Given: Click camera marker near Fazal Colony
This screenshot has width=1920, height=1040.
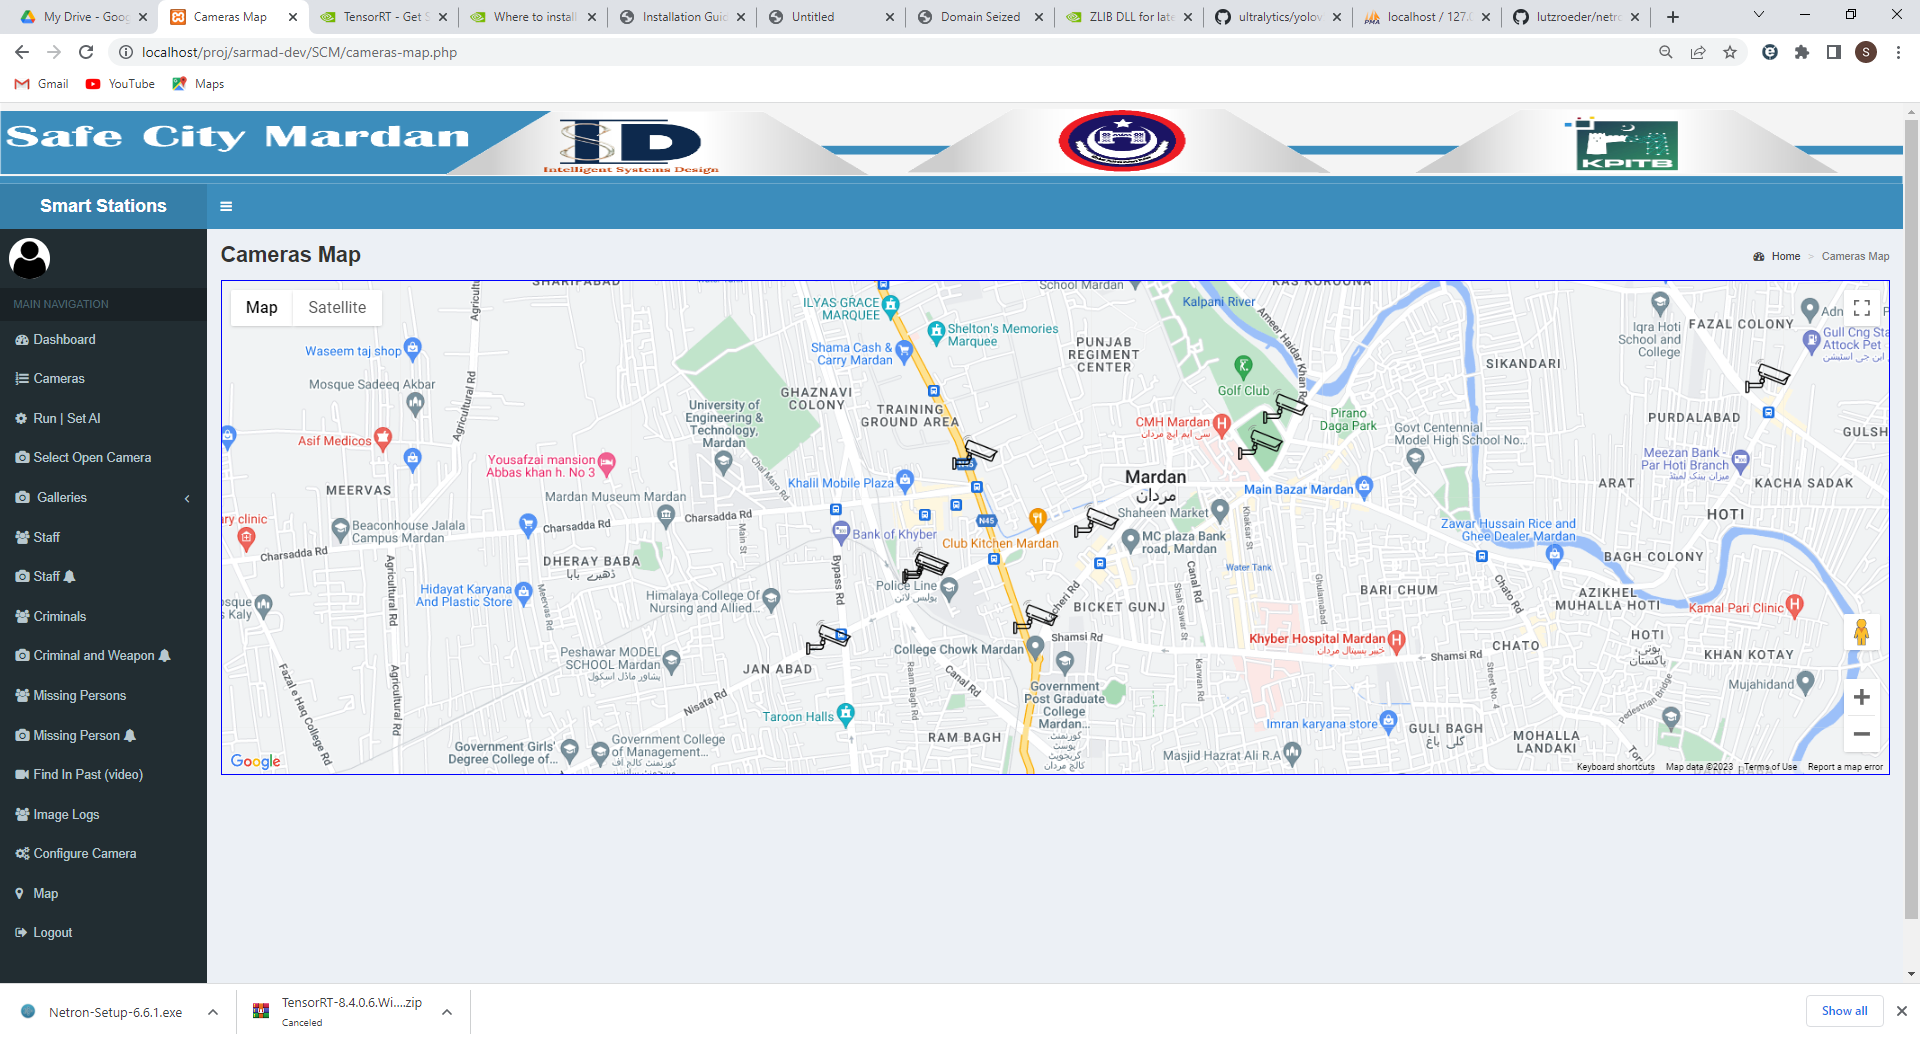Looking at the screenshot, I should point(1767,378).
